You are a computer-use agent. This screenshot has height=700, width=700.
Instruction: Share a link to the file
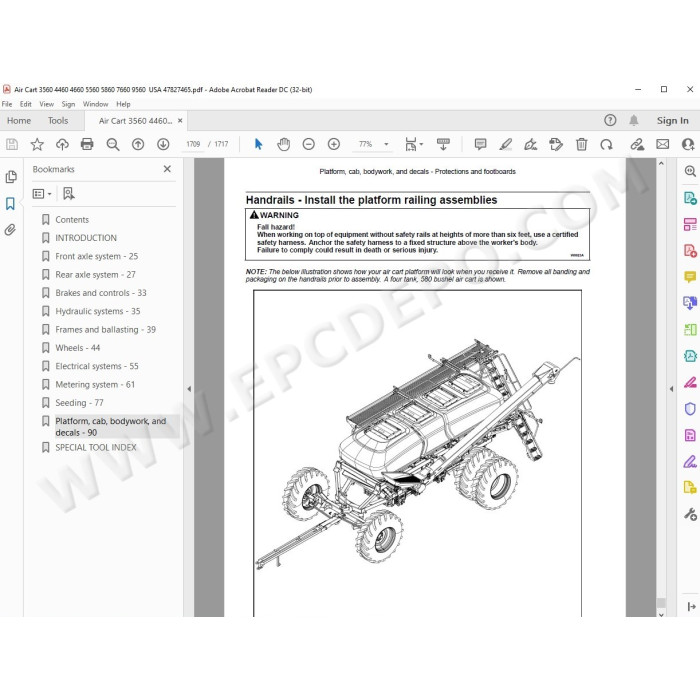[637, 144]
